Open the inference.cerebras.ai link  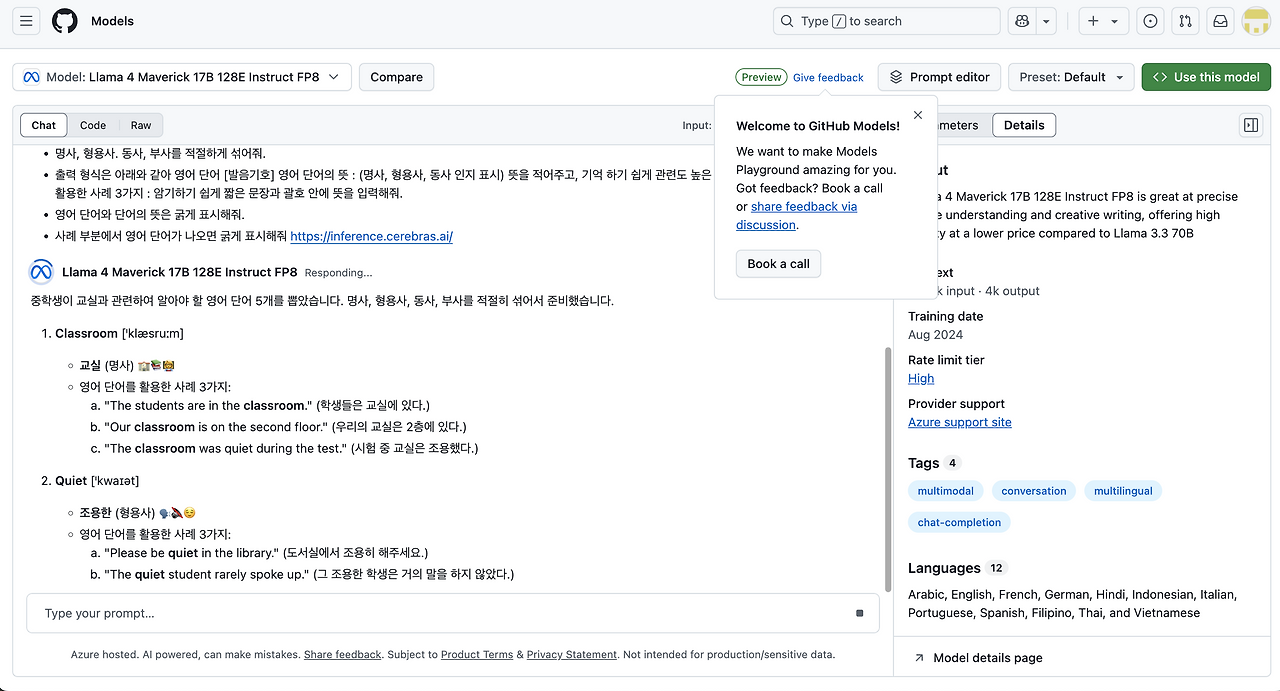(371, 236)
